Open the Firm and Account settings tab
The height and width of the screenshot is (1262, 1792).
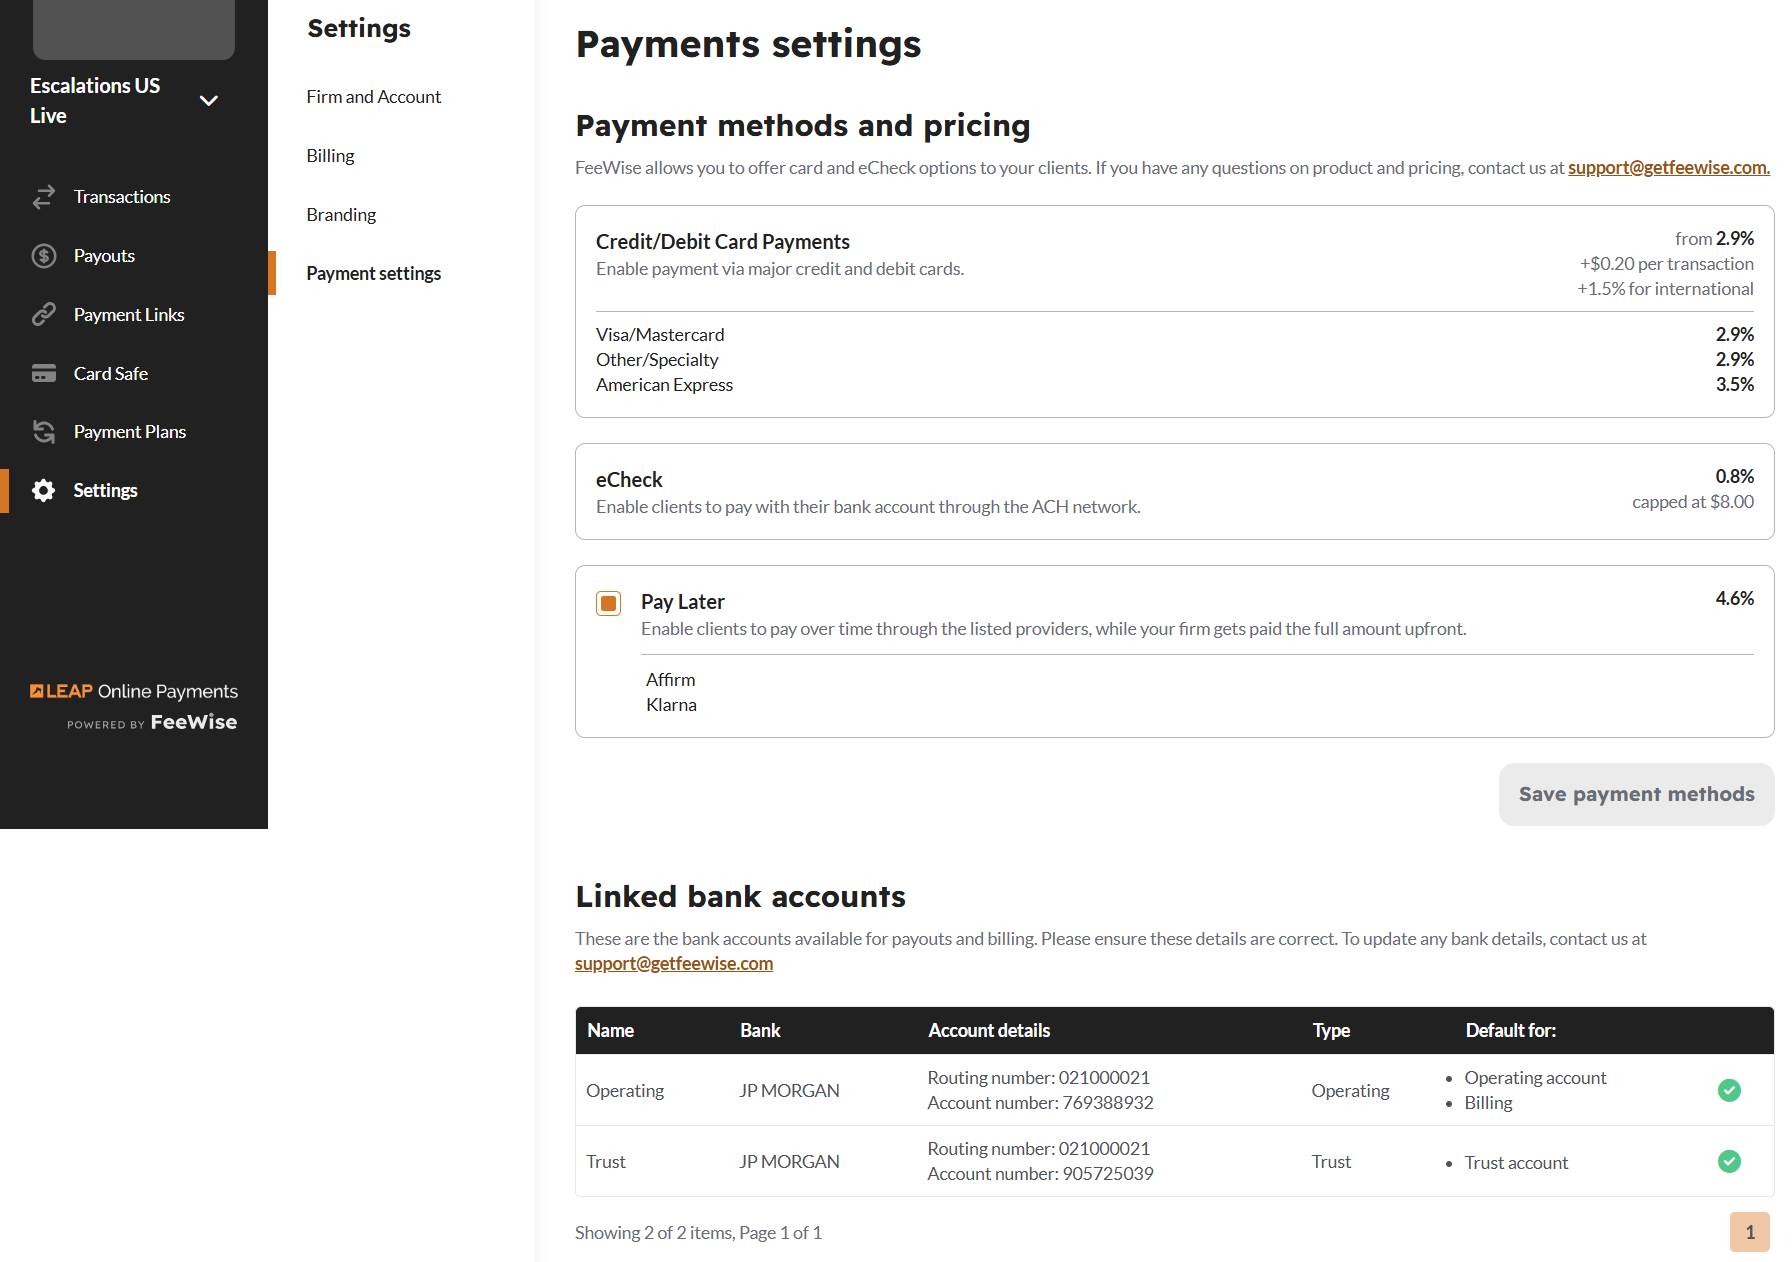(373, 97)
